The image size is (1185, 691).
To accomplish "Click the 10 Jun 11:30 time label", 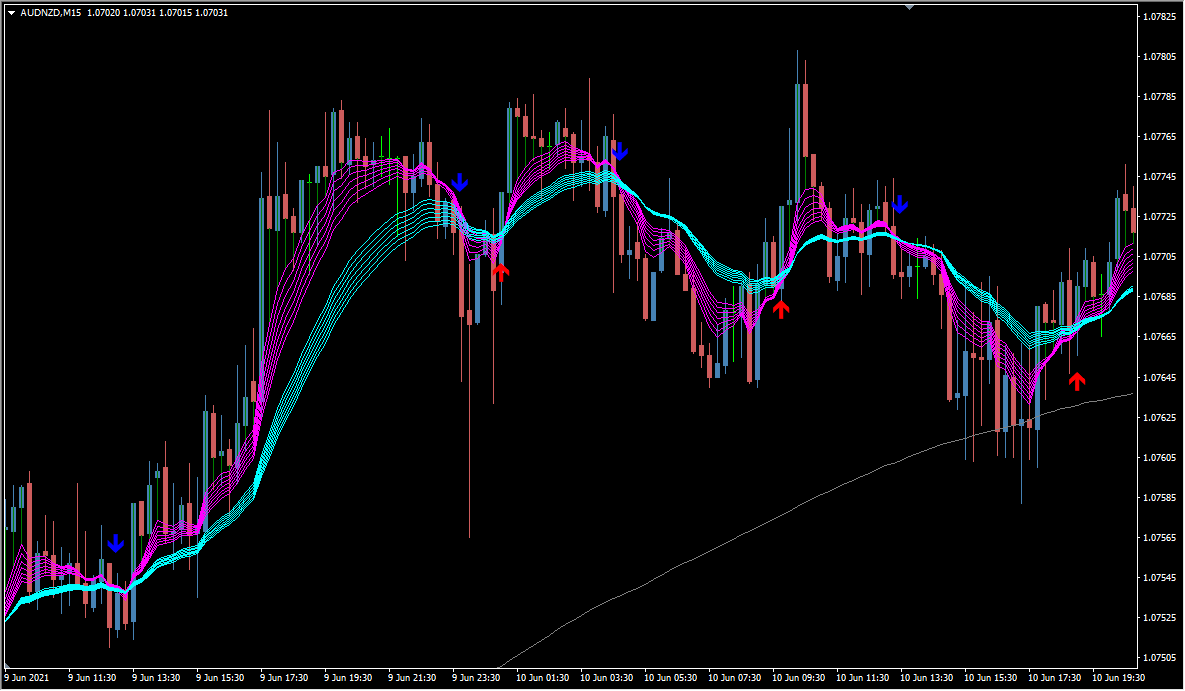I will tap(863, 678).
